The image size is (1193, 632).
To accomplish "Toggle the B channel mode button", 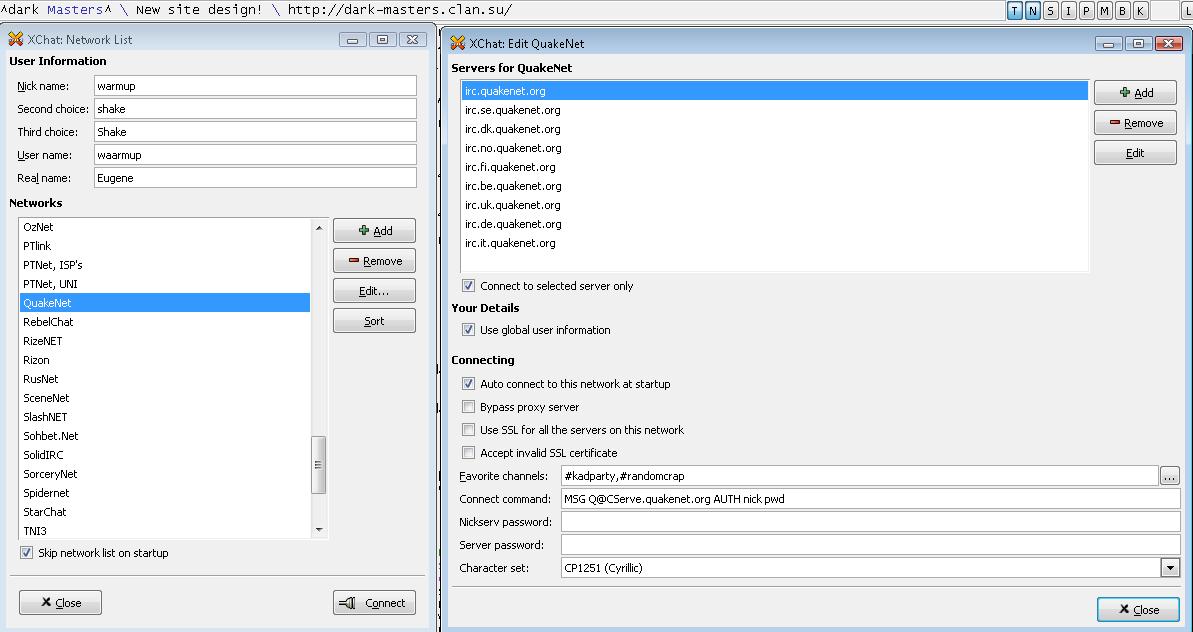I will coord(1123,11).
